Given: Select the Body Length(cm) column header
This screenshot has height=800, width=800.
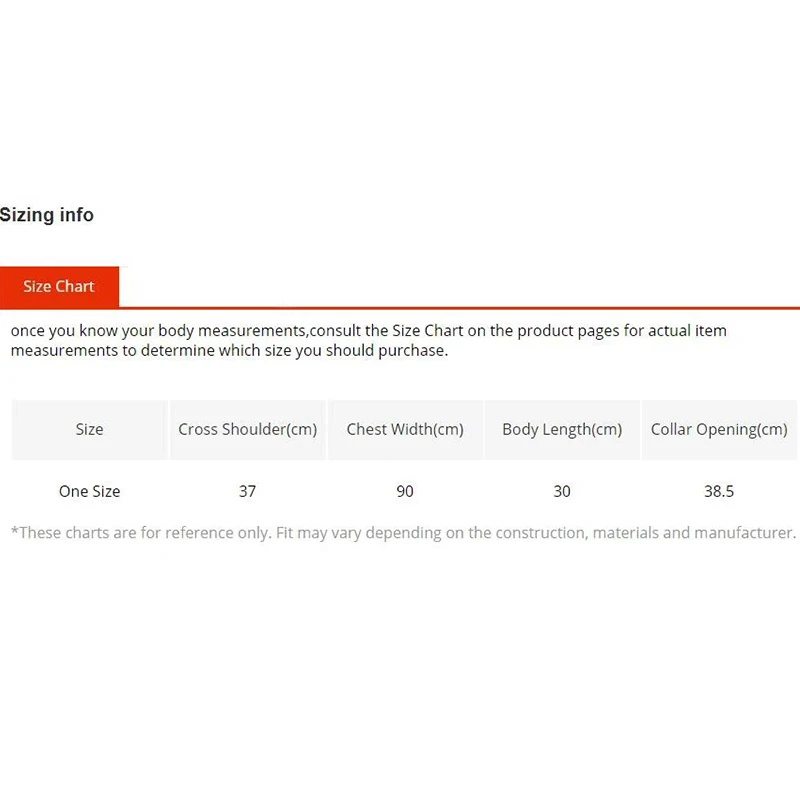Looking at the screenshot, I should (x=562, y=430).
